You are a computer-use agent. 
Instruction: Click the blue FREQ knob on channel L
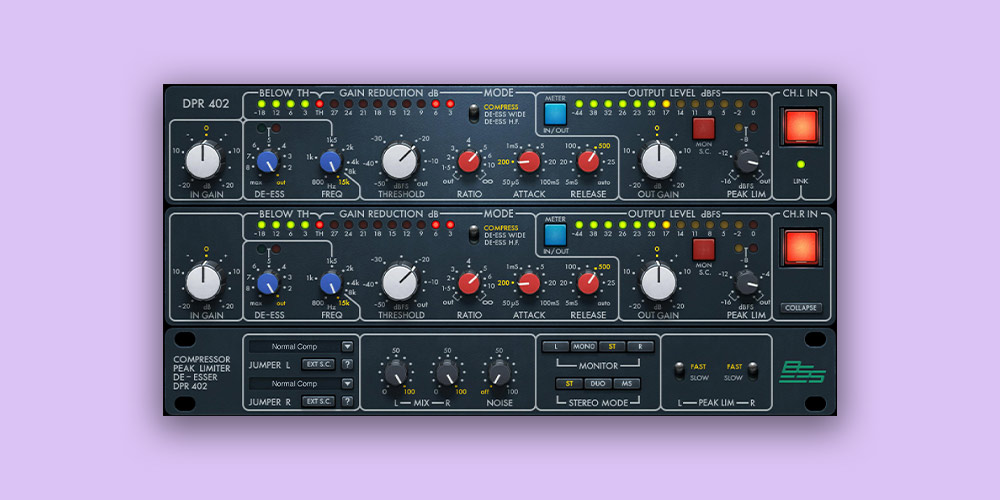[x=330, y=161]
